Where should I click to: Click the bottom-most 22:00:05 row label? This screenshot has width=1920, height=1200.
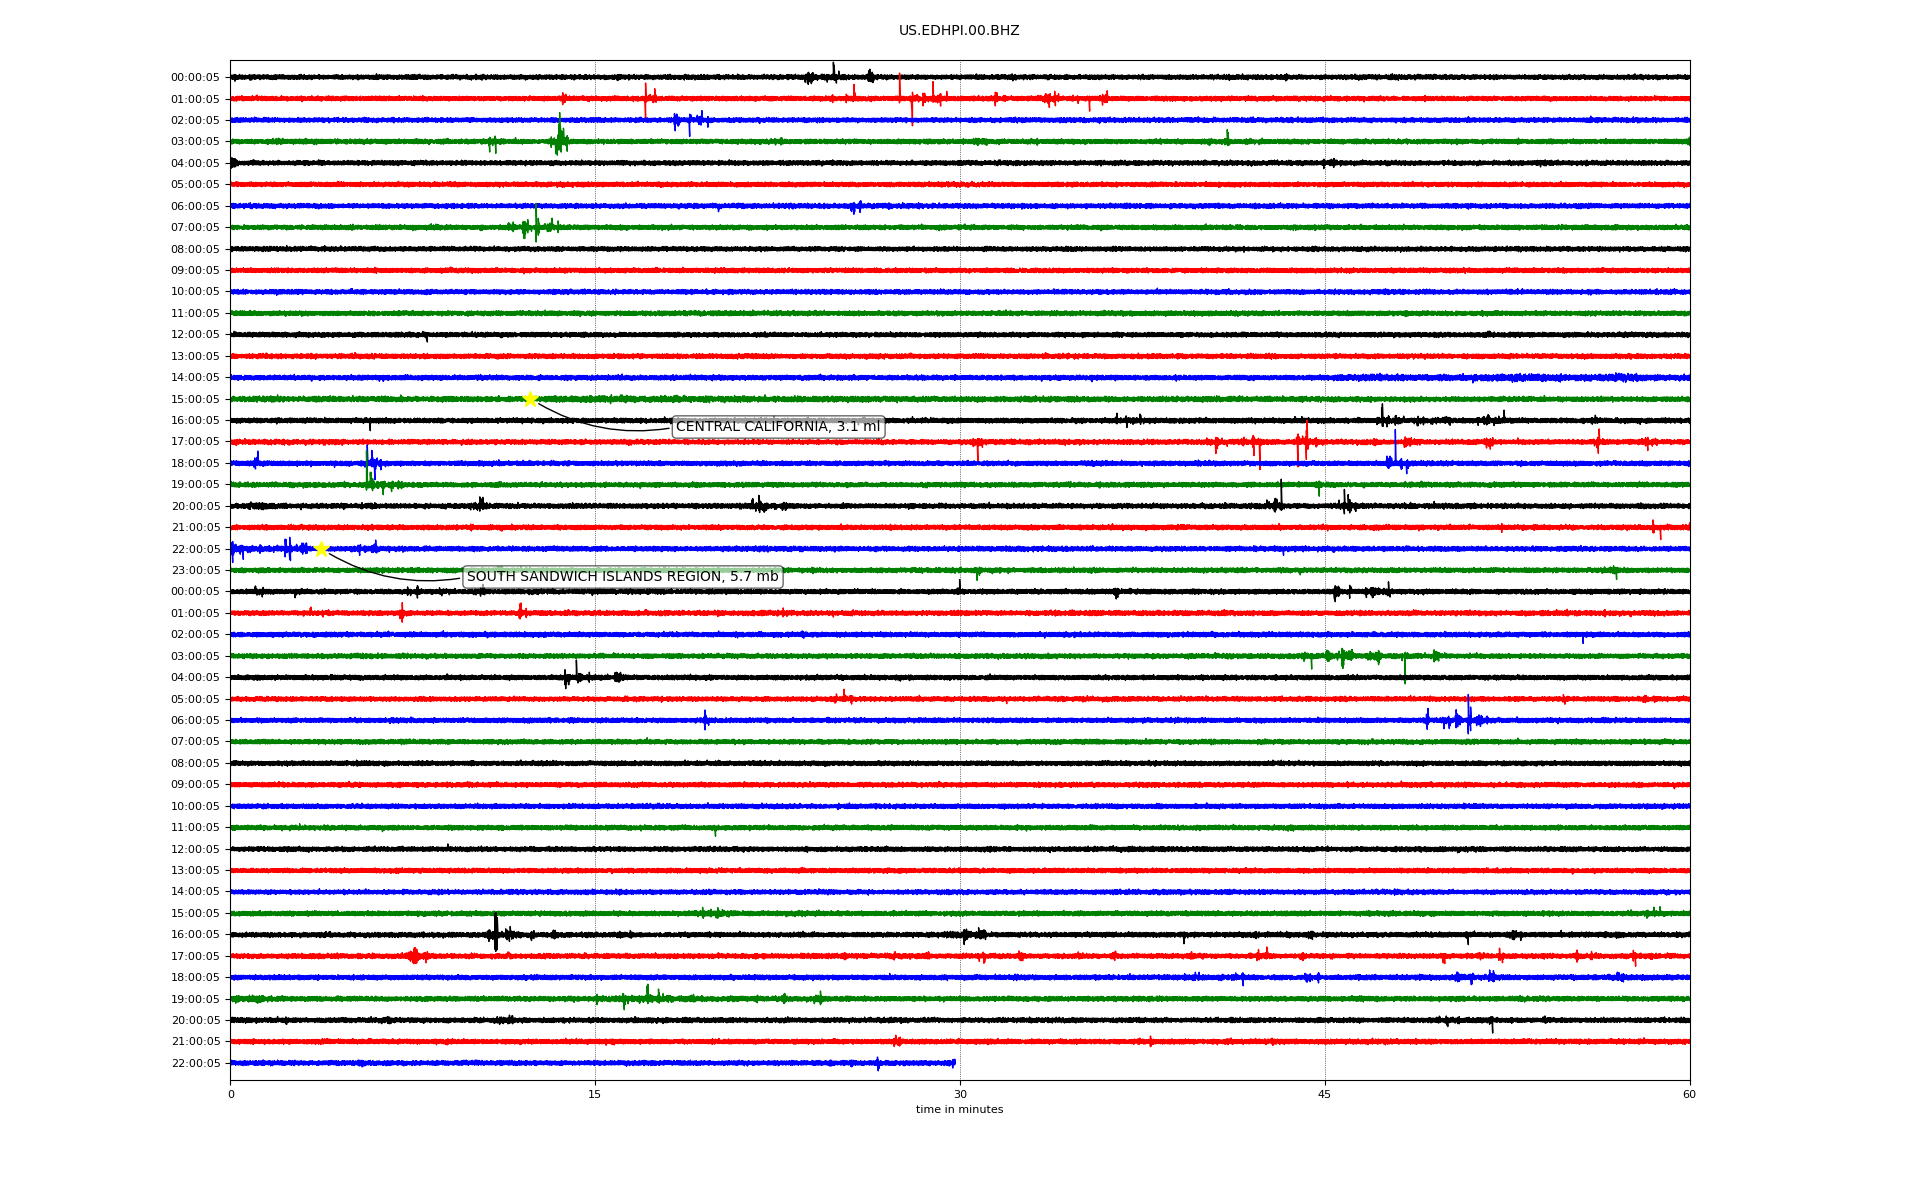[x=195, y=1064]
